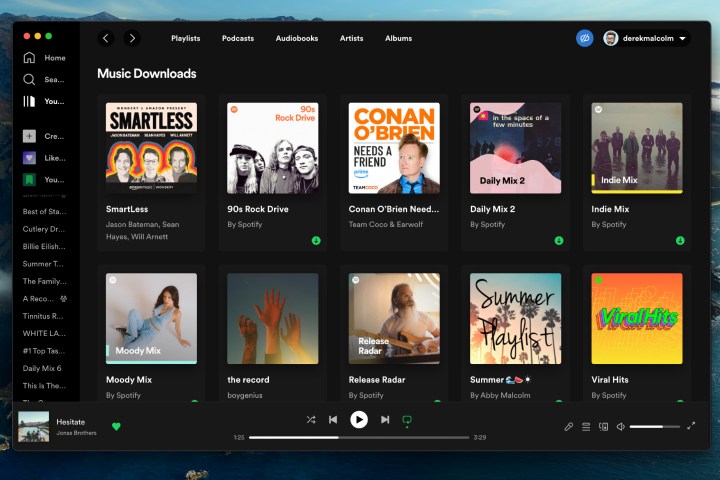The image size is (720, 480).
Task: Click the blue offline mode icon
Action: click(x=585, y=38)
